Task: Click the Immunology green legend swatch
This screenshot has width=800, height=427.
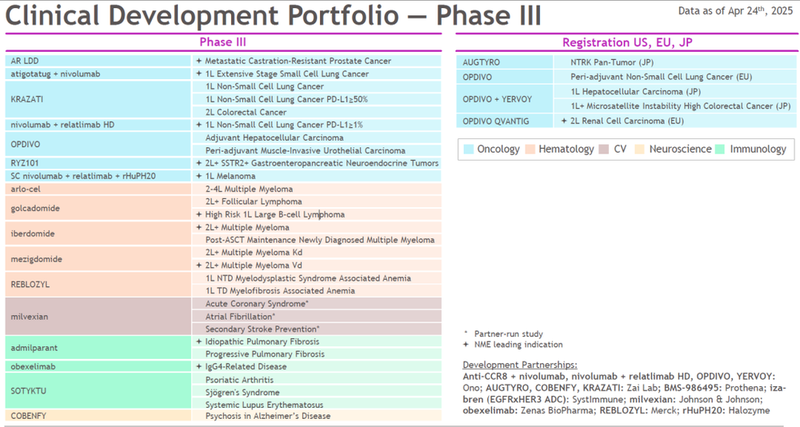Action: click(720, 149)
